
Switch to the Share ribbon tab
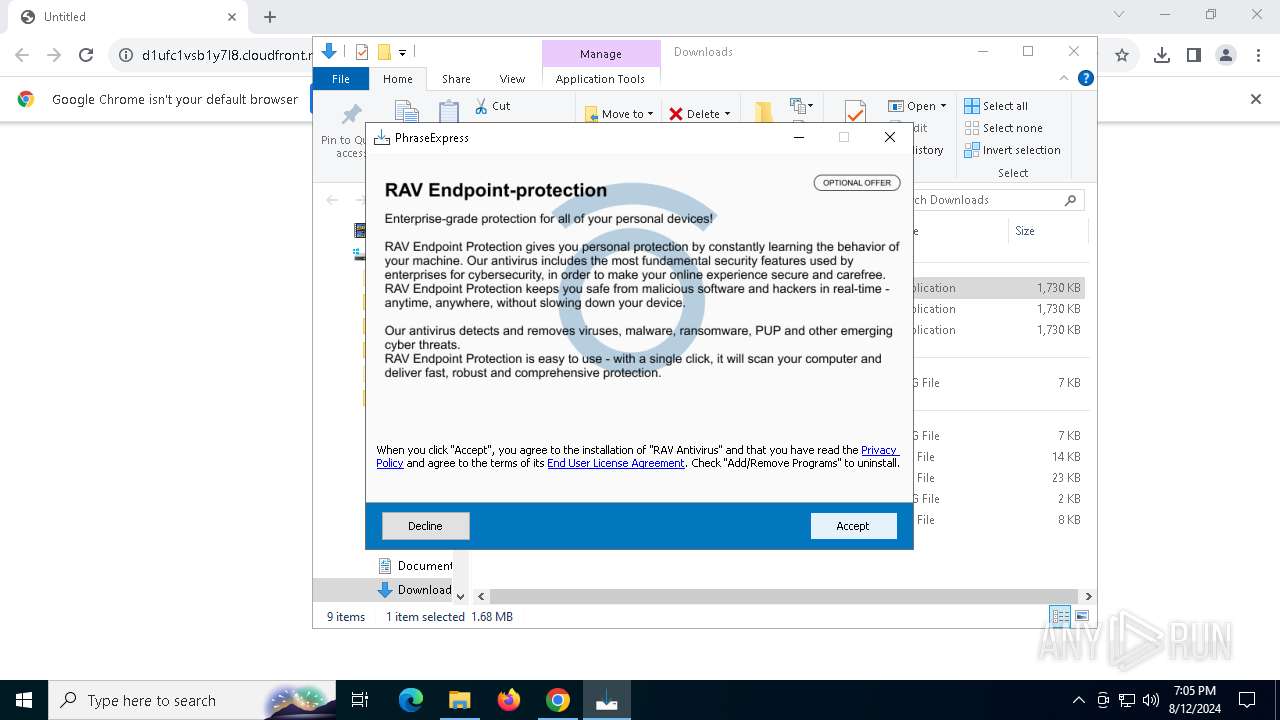click(456, 79)
